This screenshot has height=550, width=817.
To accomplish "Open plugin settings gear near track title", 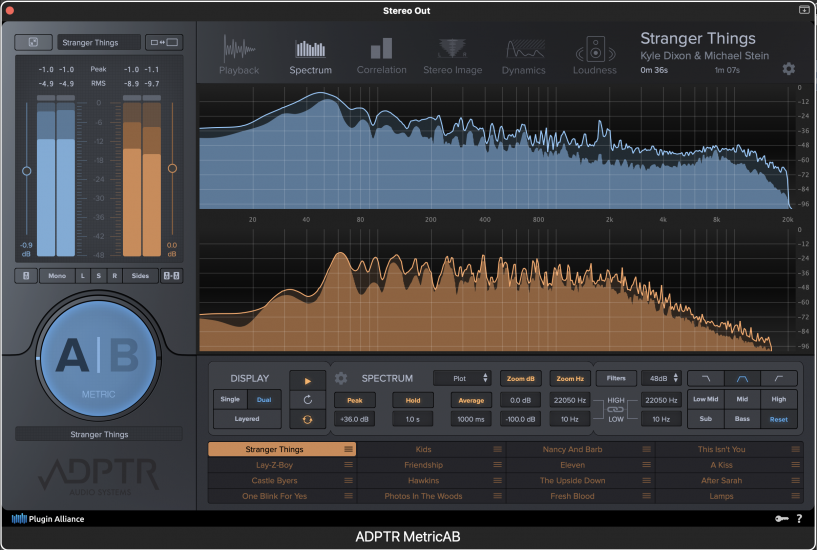I will pos(788,69).
